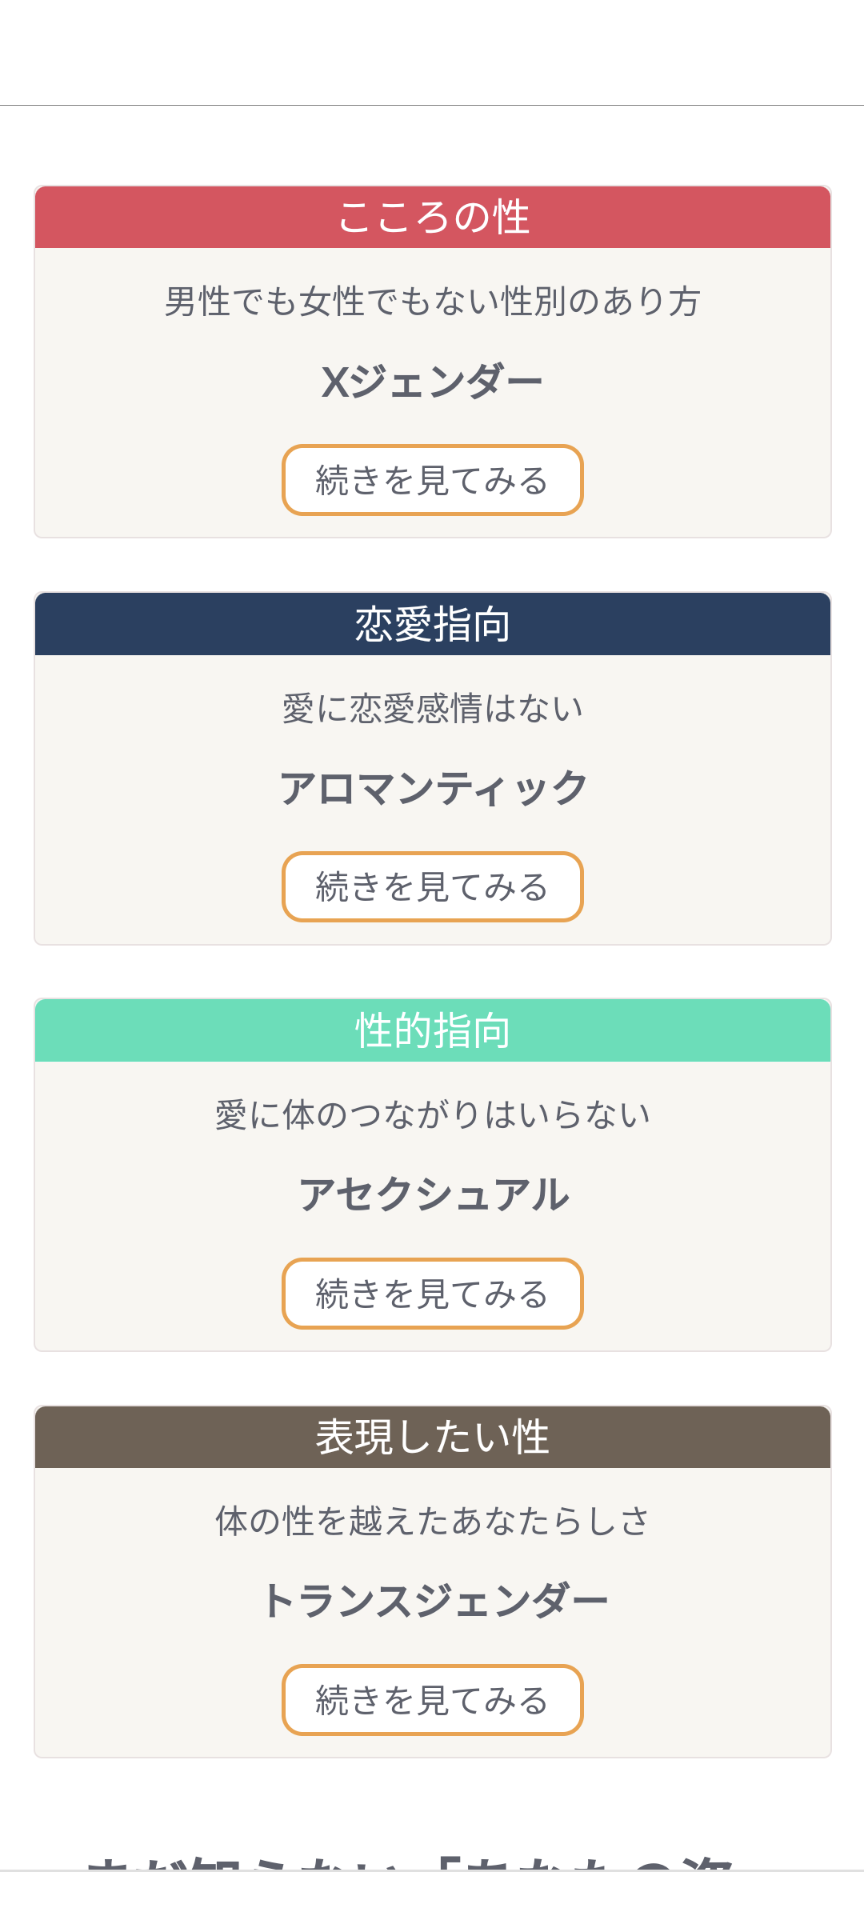
Task: Select the アロマンティック result title
Action: click(x=432, y=789)
